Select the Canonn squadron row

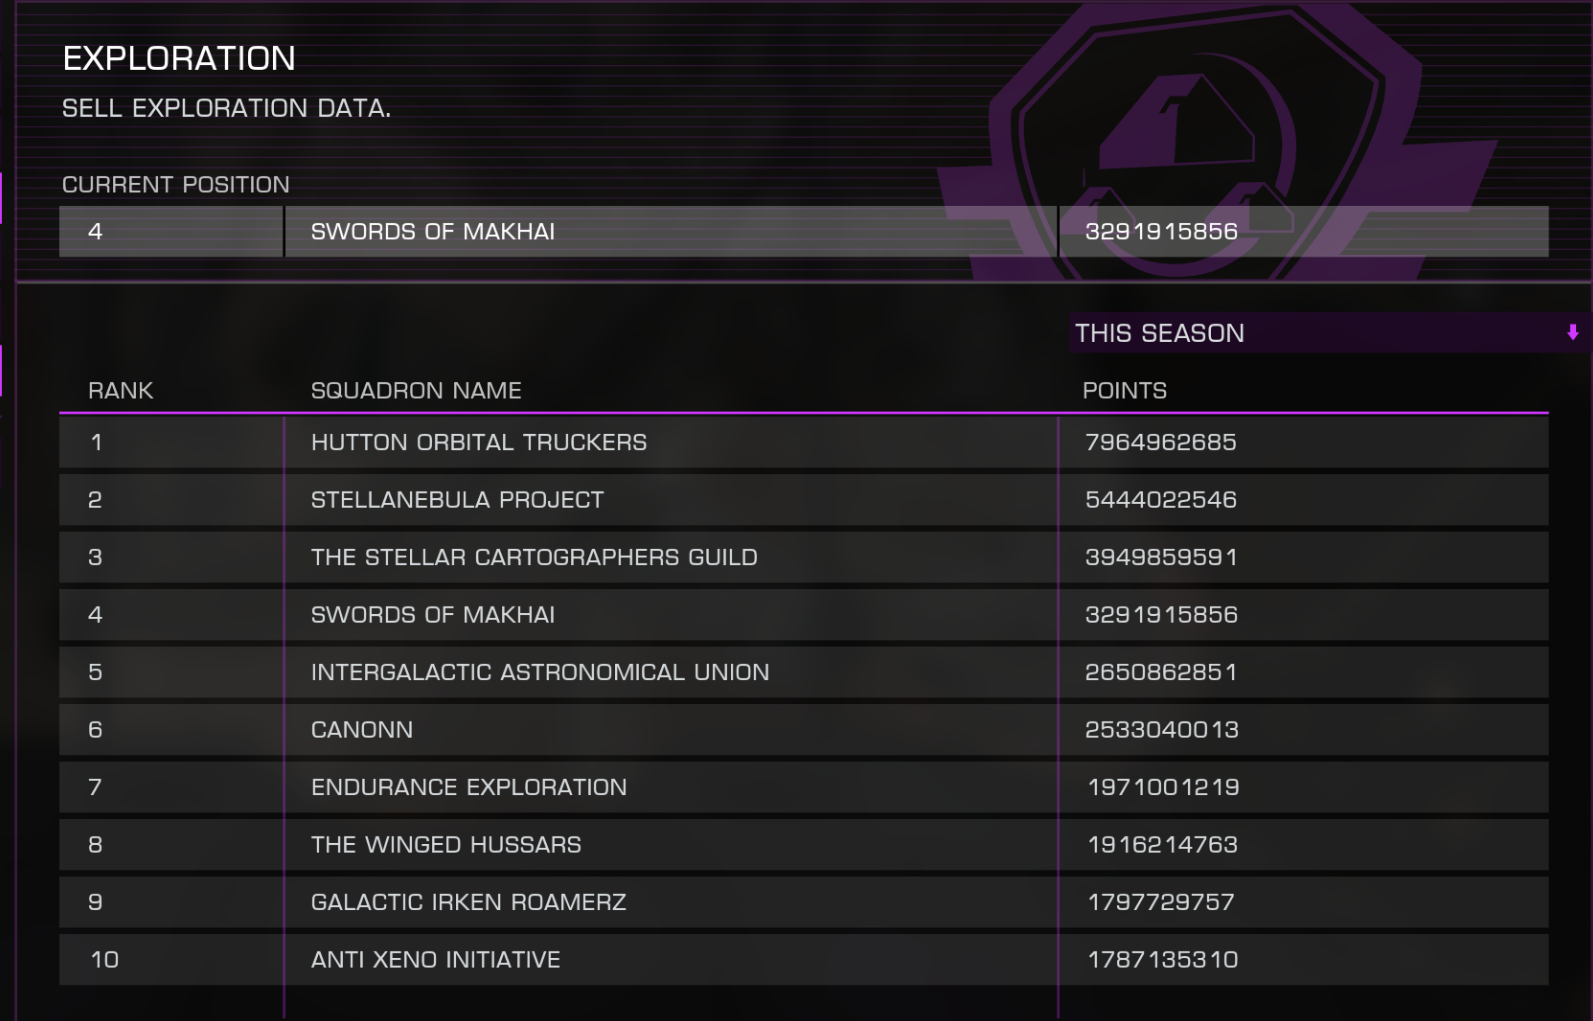803,730
